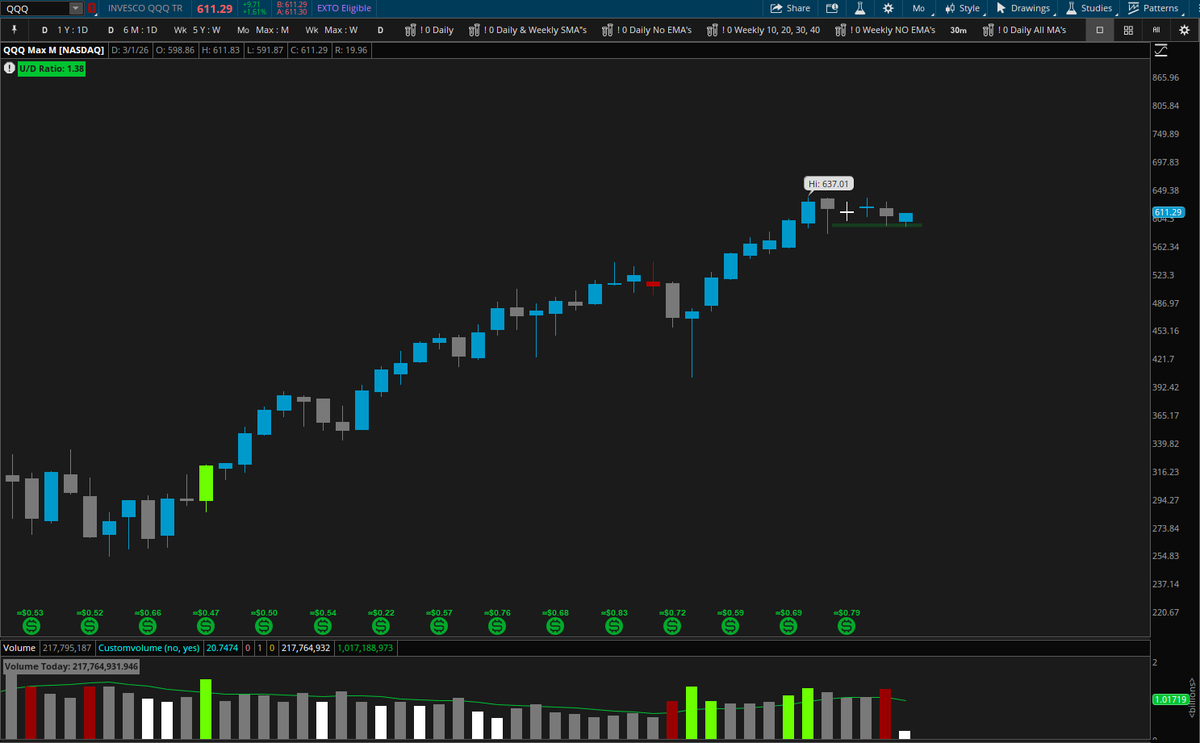Screen dimensions: 1200x743
Task: Click the U/D Ratio: 1.38 label
Action: [51, 68]
